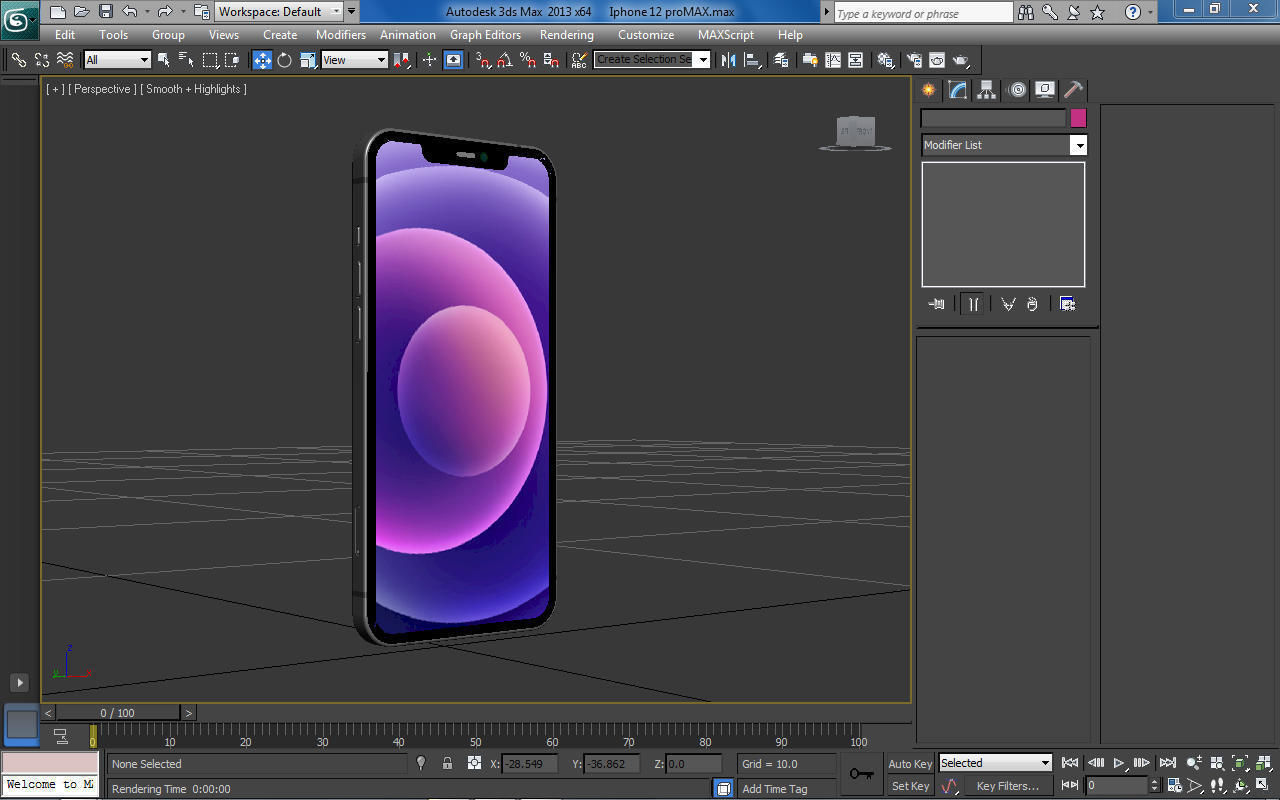Toggle the Selection Lock padlock
Image resolution: width=1280 pixels, height=800 pixels.
(447, 763)
